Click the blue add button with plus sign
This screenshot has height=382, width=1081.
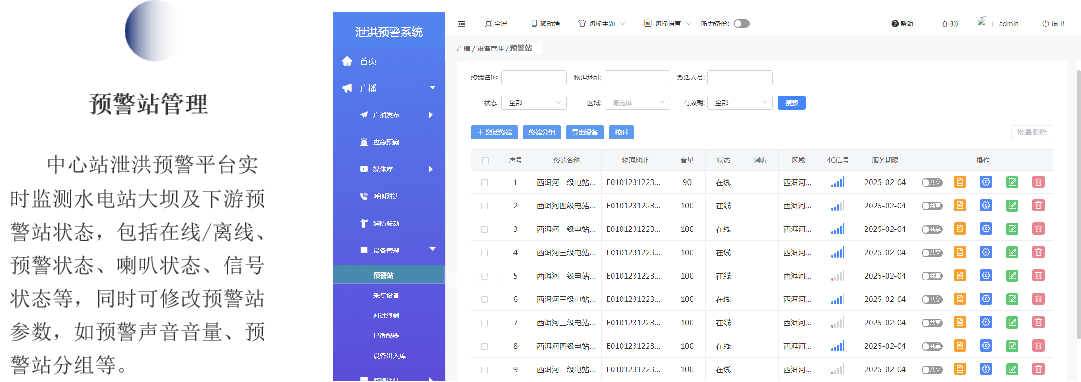coord(495,132)
